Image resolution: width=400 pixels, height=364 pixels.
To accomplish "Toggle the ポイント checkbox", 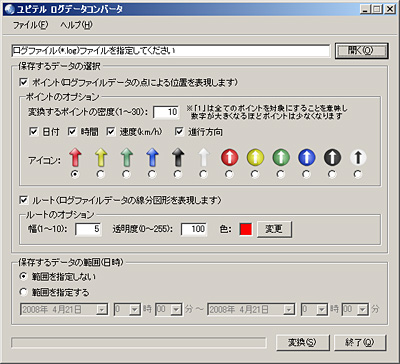I will point(24,82).
